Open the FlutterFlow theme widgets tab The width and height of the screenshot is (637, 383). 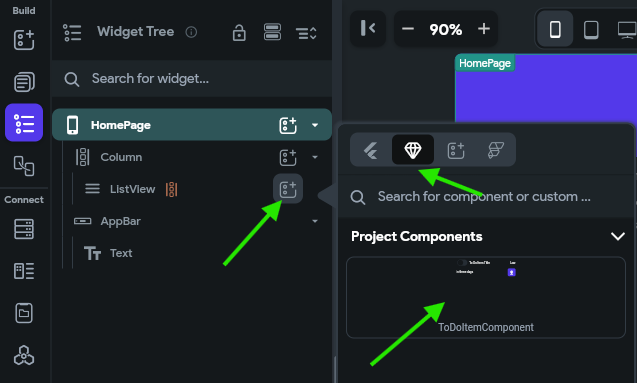click(496, 150)
